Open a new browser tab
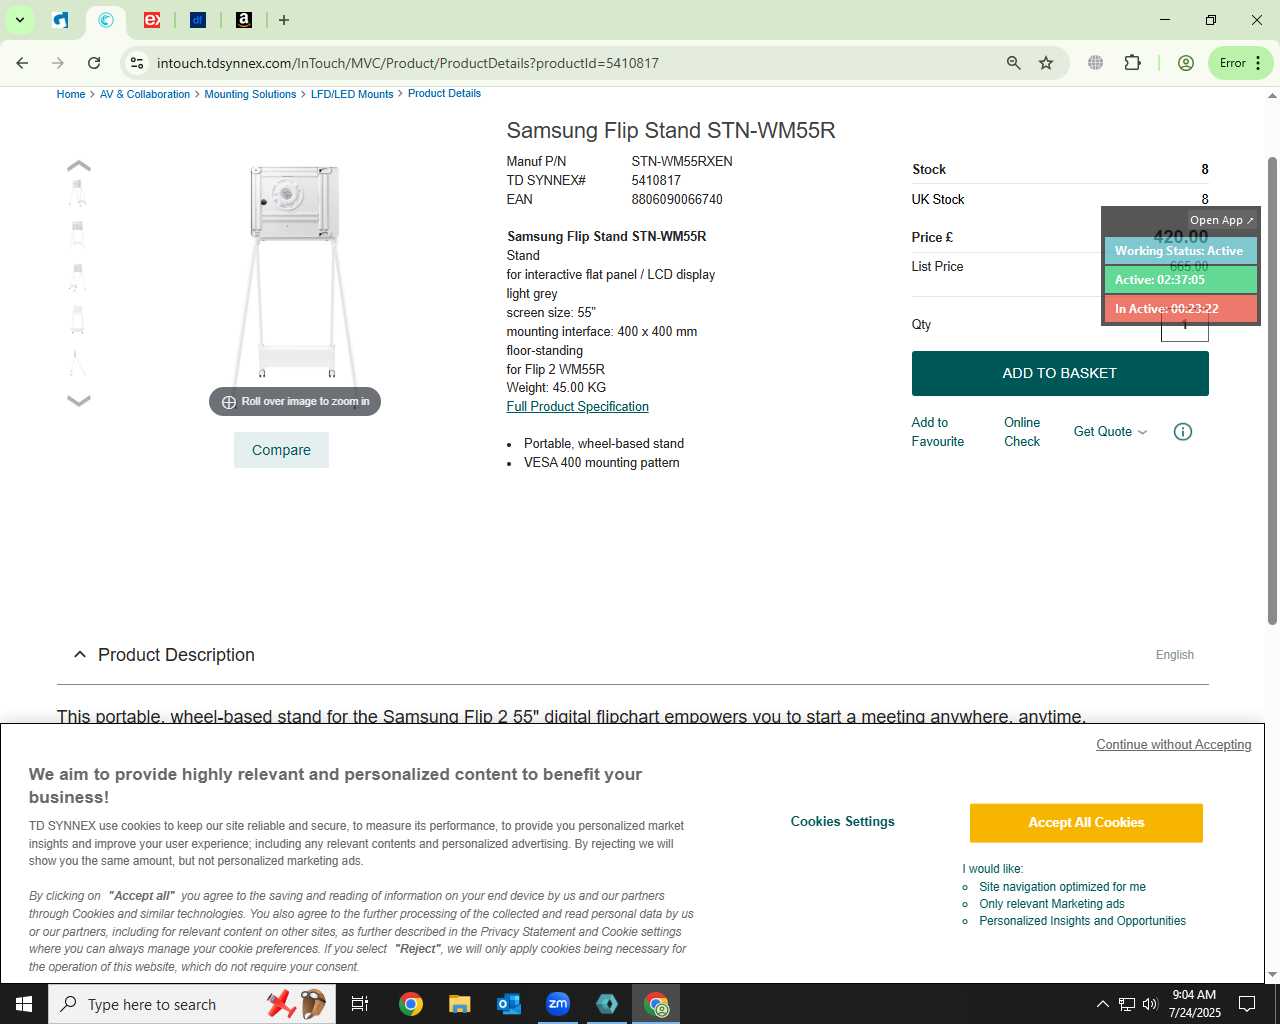This screenshot has width=1280, height=1024. pyautogui.click(x=284, y=20)
